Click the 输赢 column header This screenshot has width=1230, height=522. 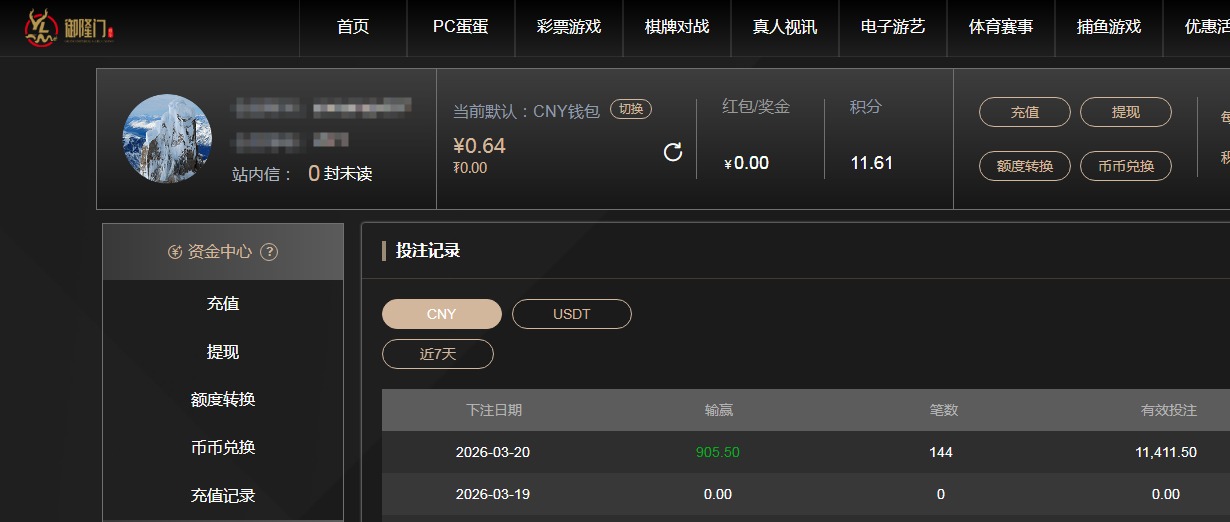(x=718, y=410)
